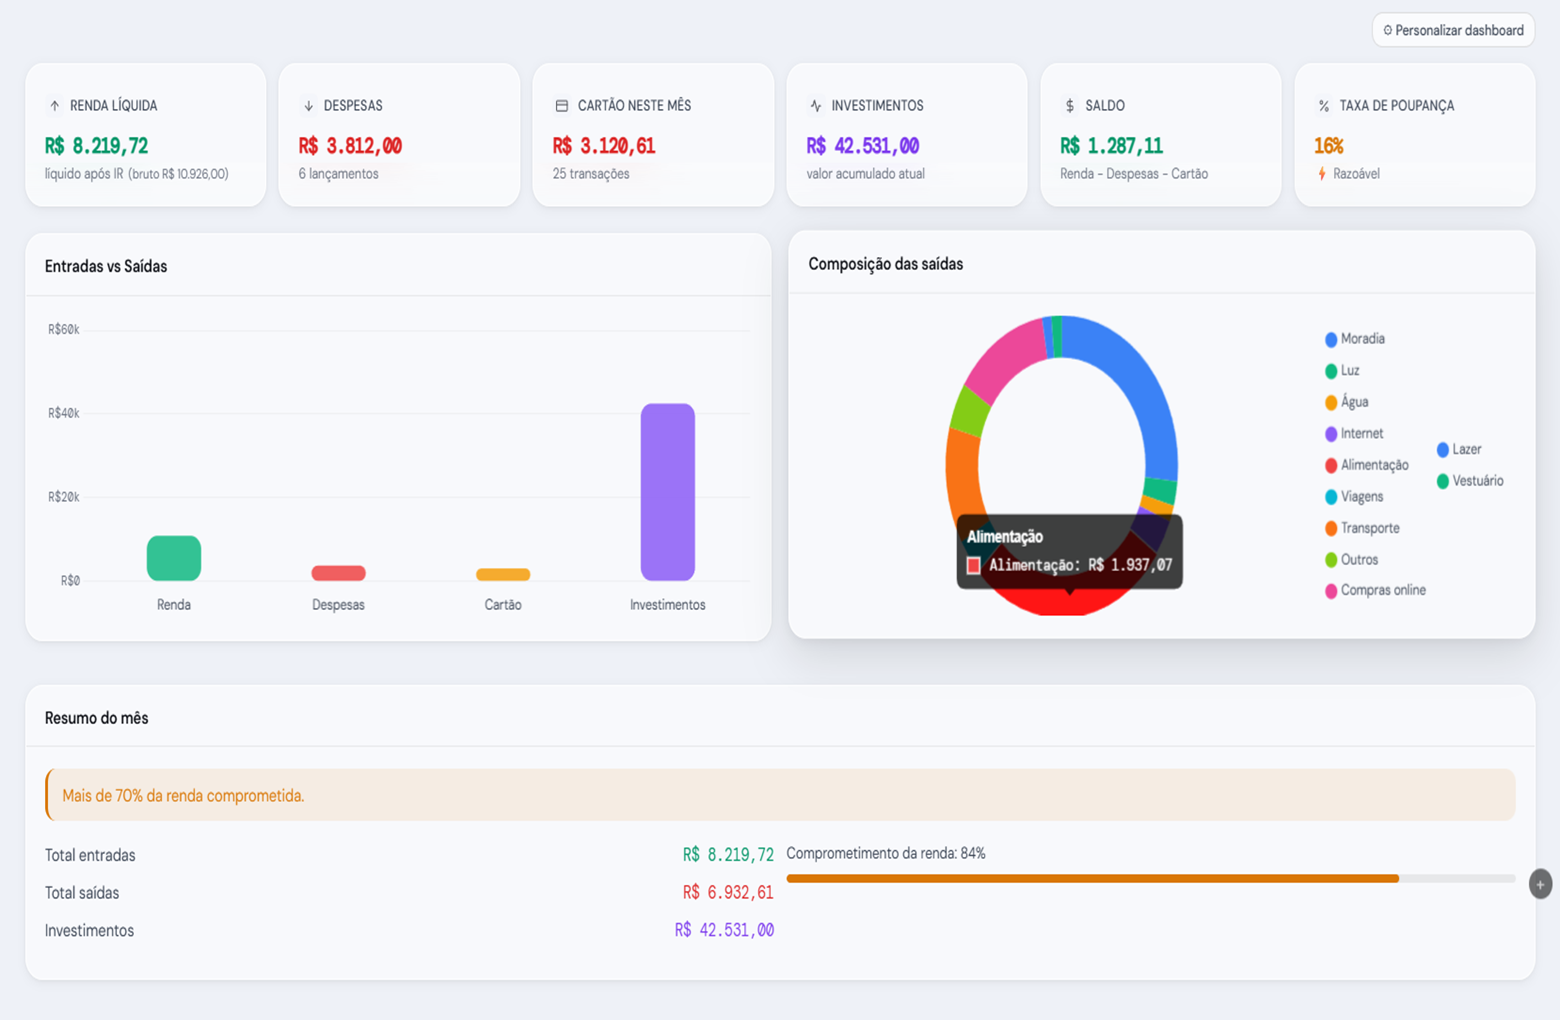Image resolution: width=1560 pixels, height=1020 pixels.
Task: Click the R$ 6.932,61 total saídas value
Action: (728, 893)
